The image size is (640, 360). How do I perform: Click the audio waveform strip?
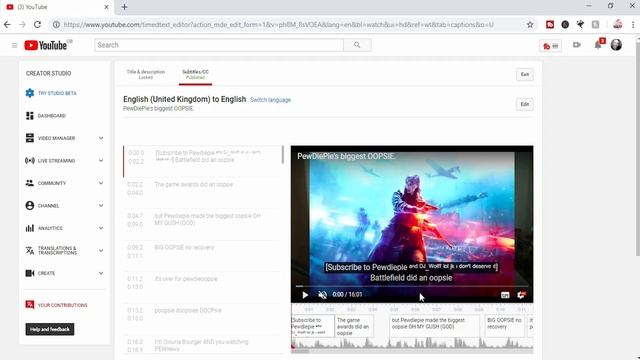click(x=412, y=344)
